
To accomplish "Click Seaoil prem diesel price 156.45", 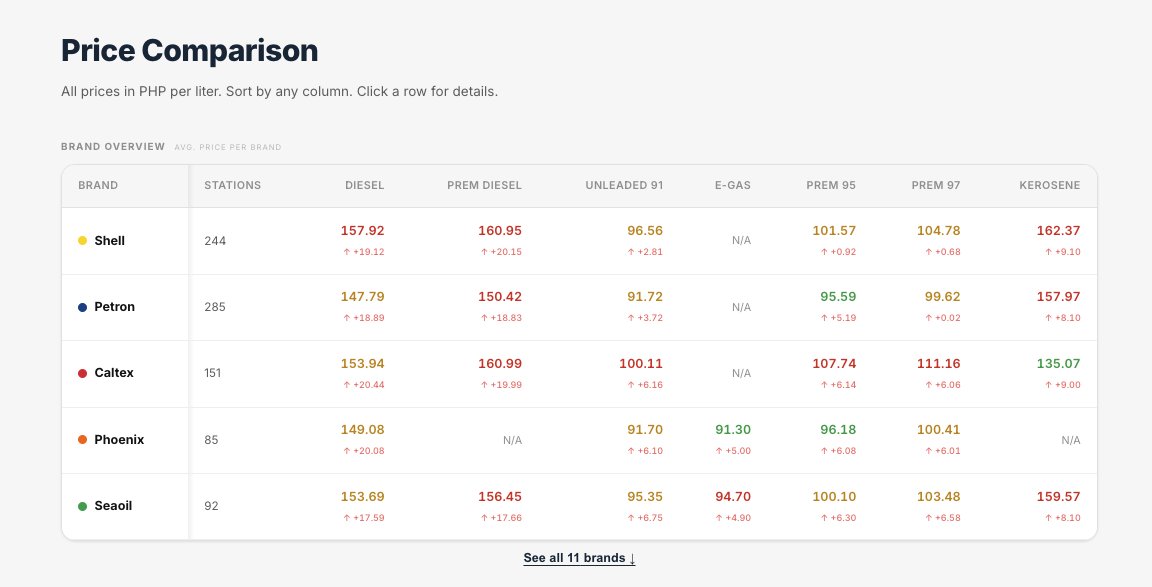I will (500, 497).
